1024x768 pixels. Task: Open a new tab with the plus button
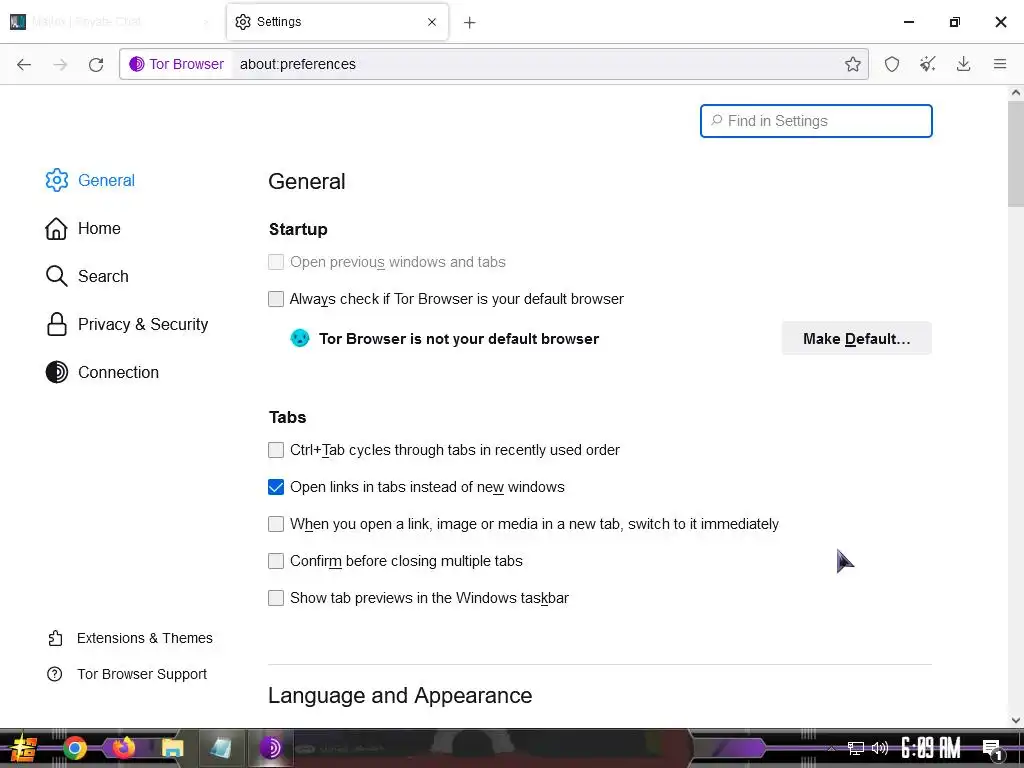(470, 23)
